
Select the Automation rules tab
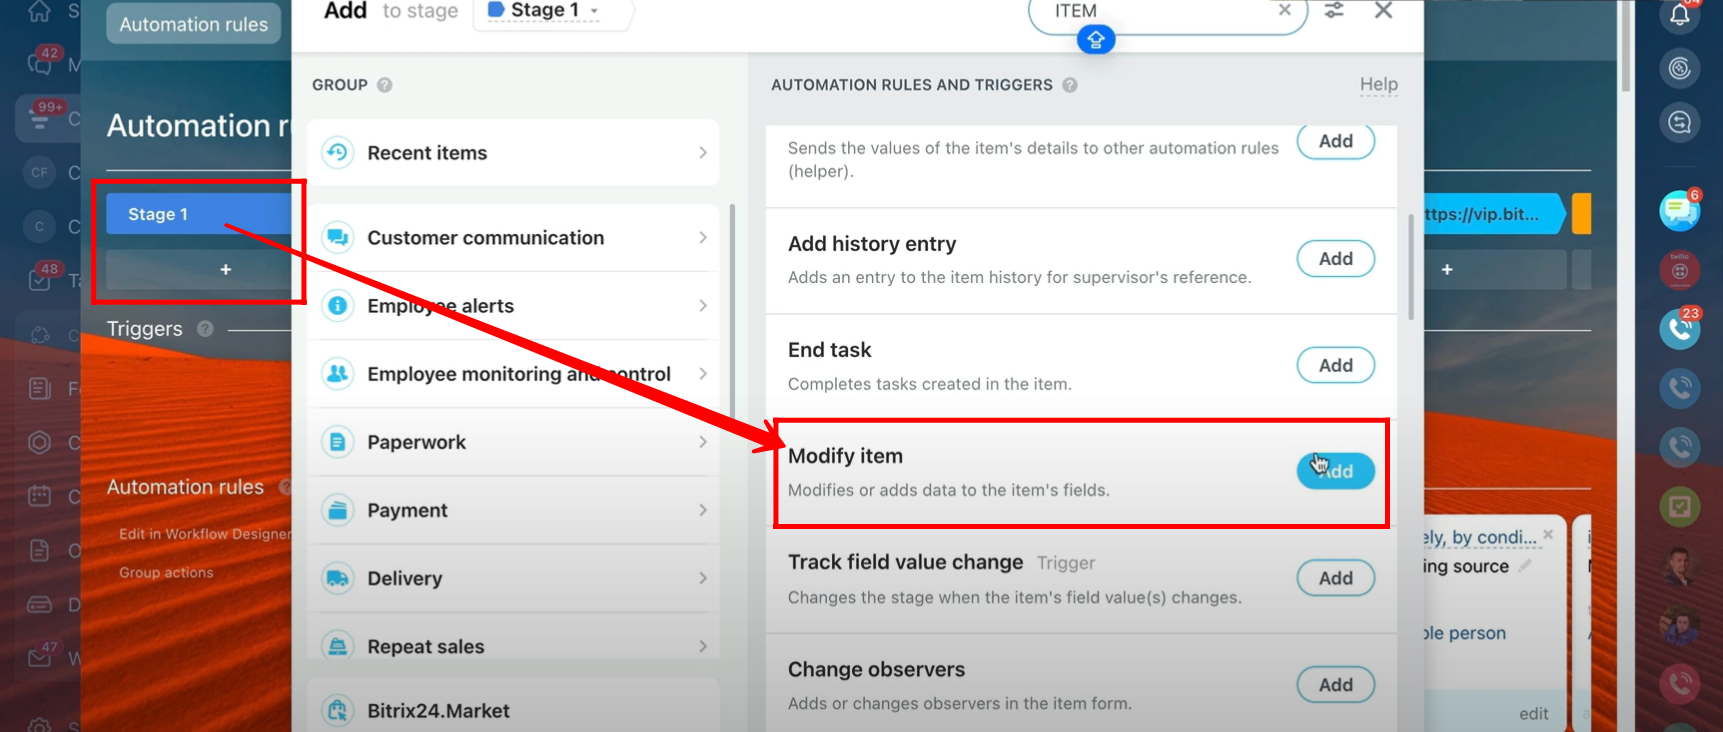(194, 24)
